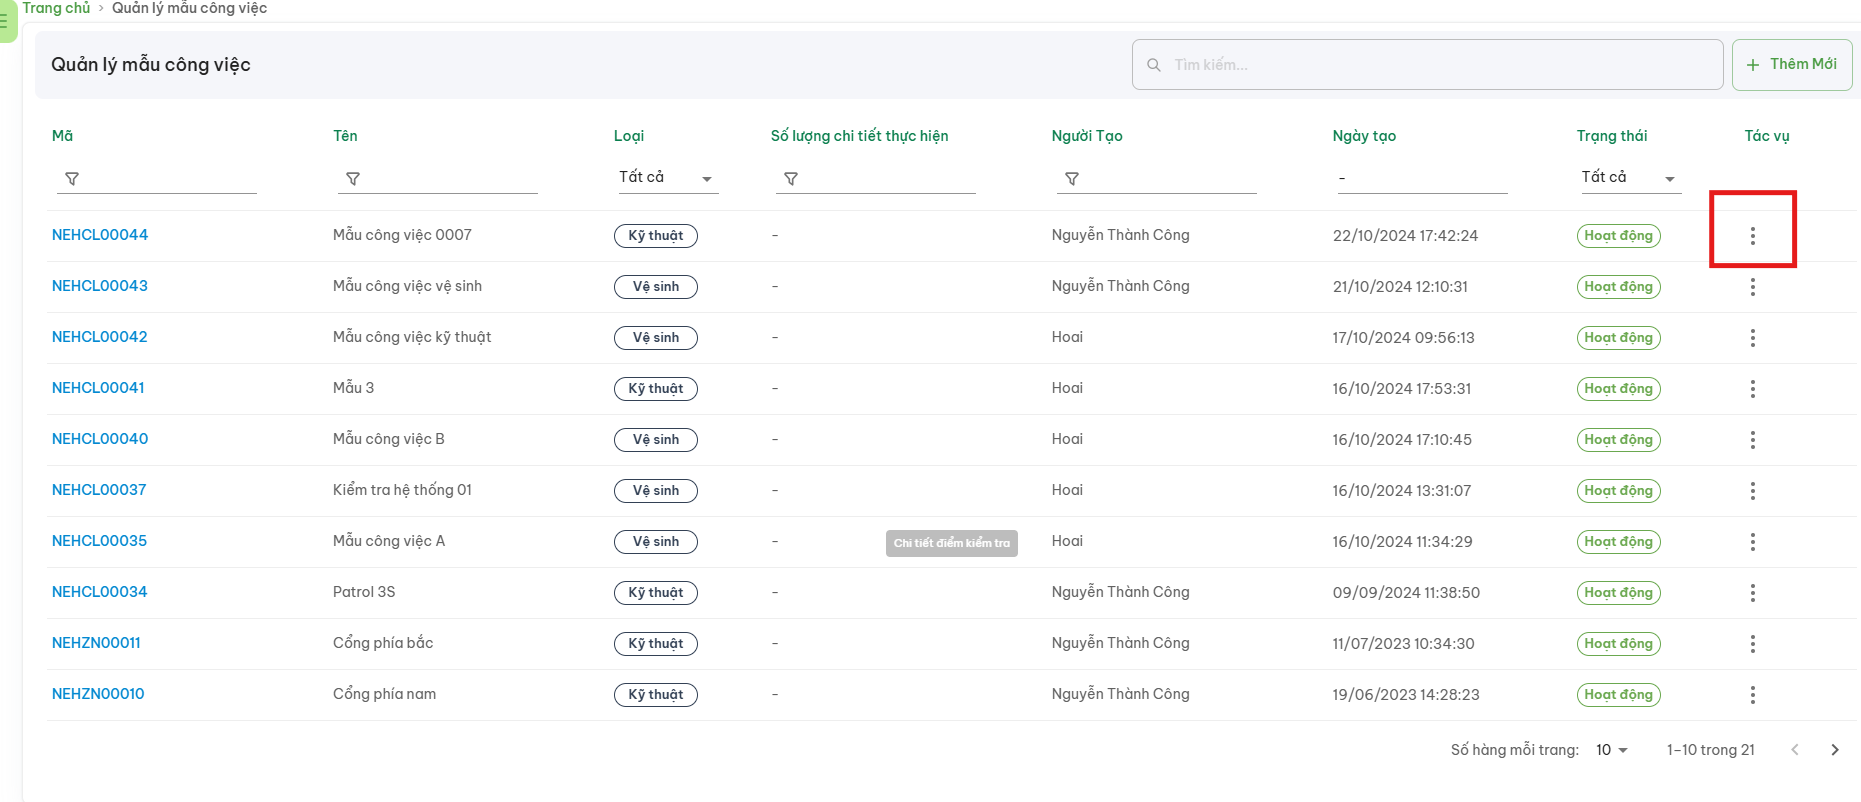Open actions menu for NEHCL00044 row
The image size is (1861, 802).
(x=1752, y=236)
